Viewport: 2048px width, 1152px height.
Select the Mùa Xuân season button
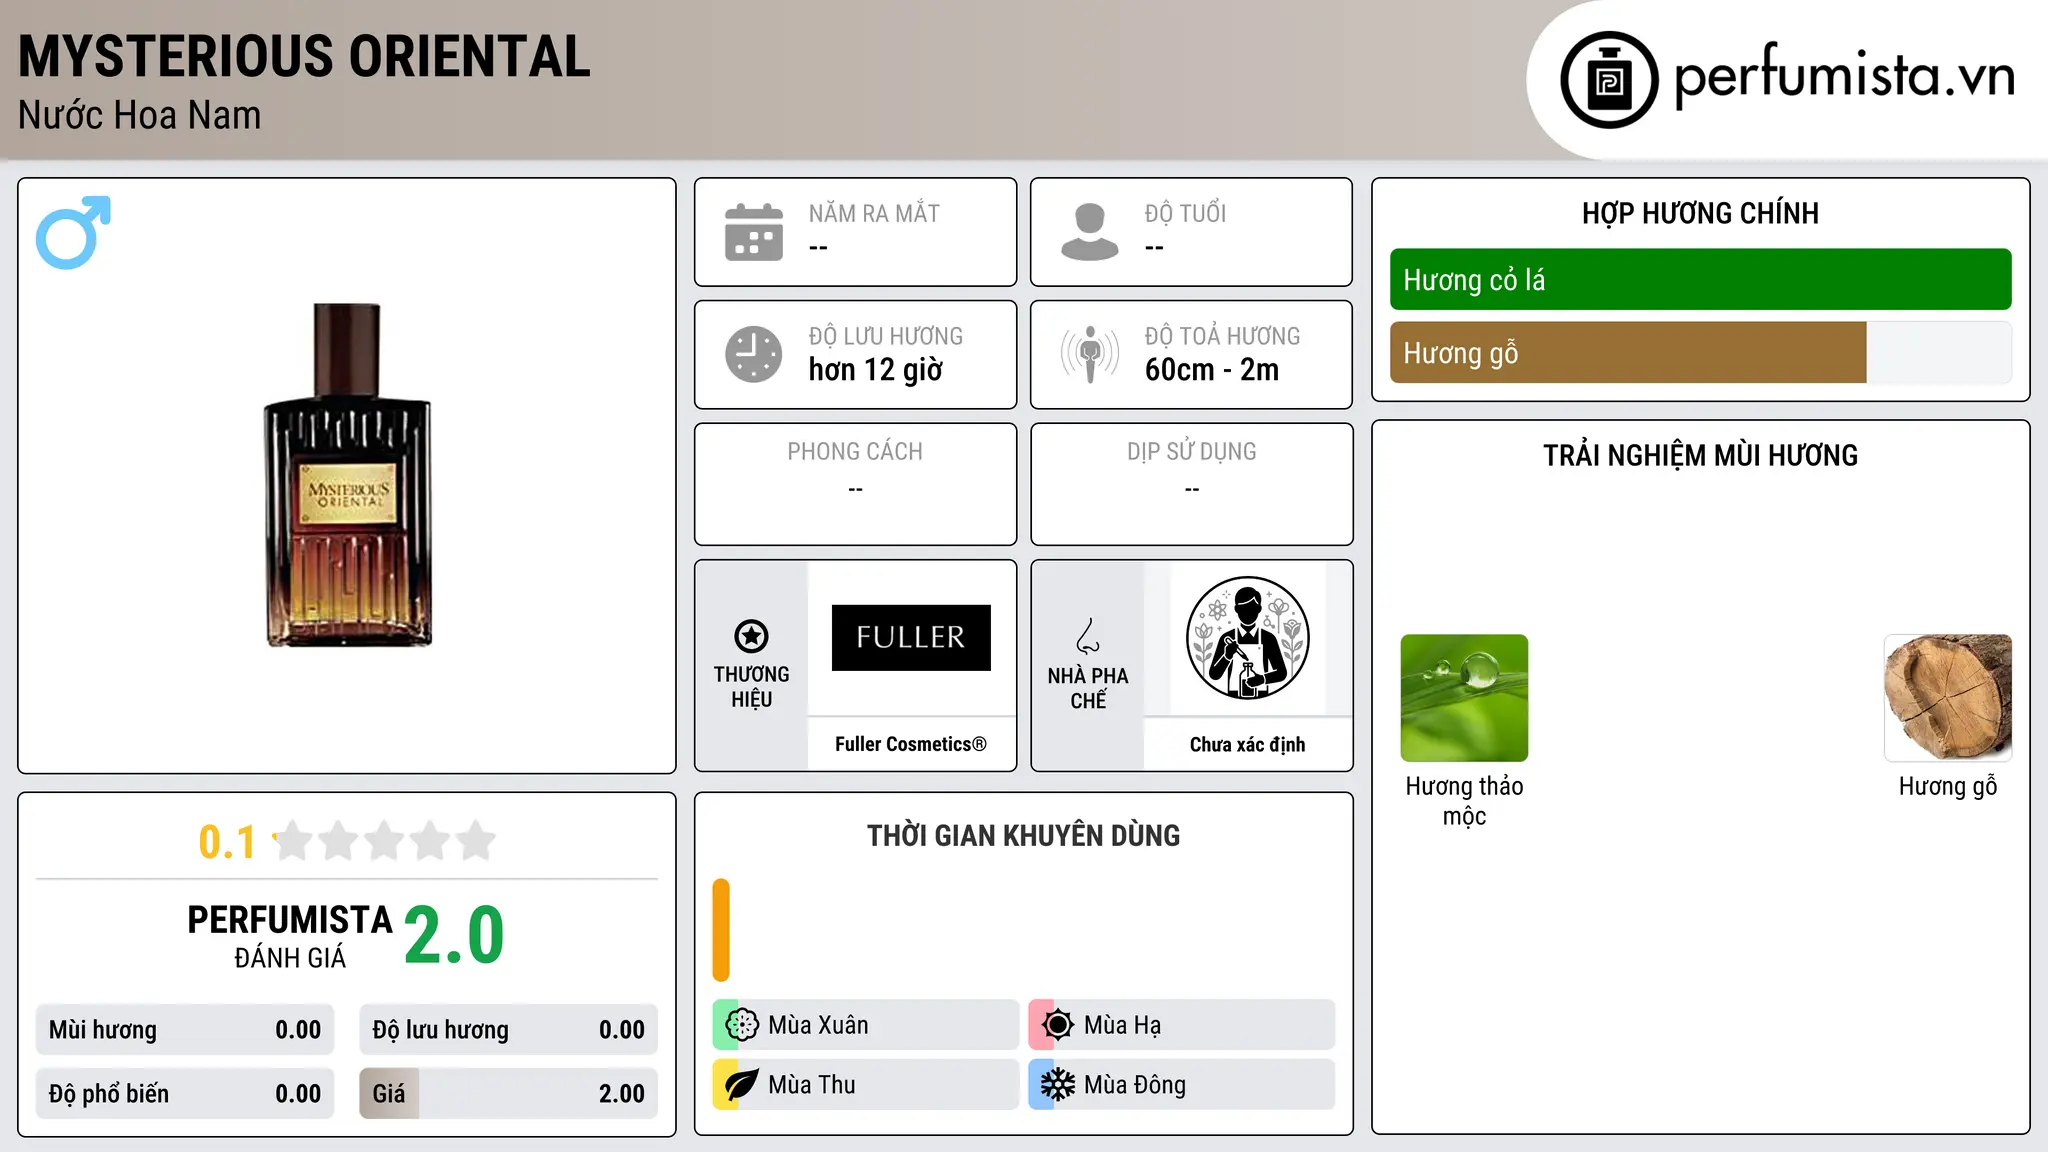(865, 1025)
